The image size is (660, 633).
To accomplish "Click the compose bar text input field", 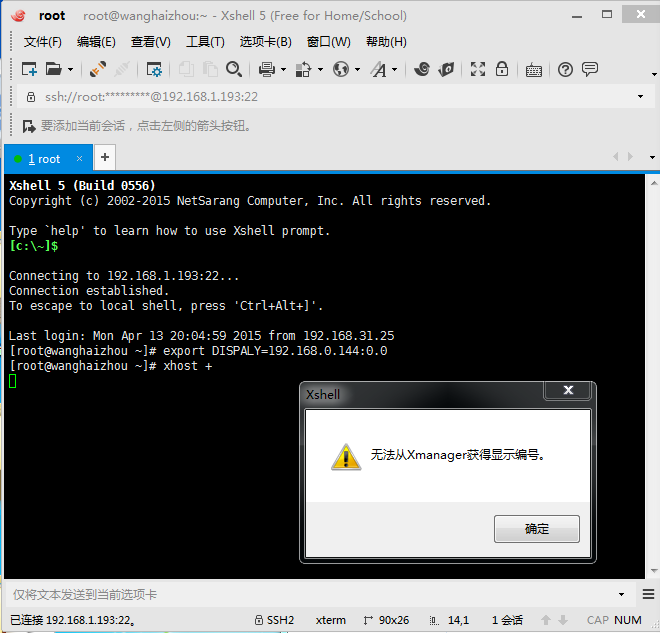I will (300, 594).
